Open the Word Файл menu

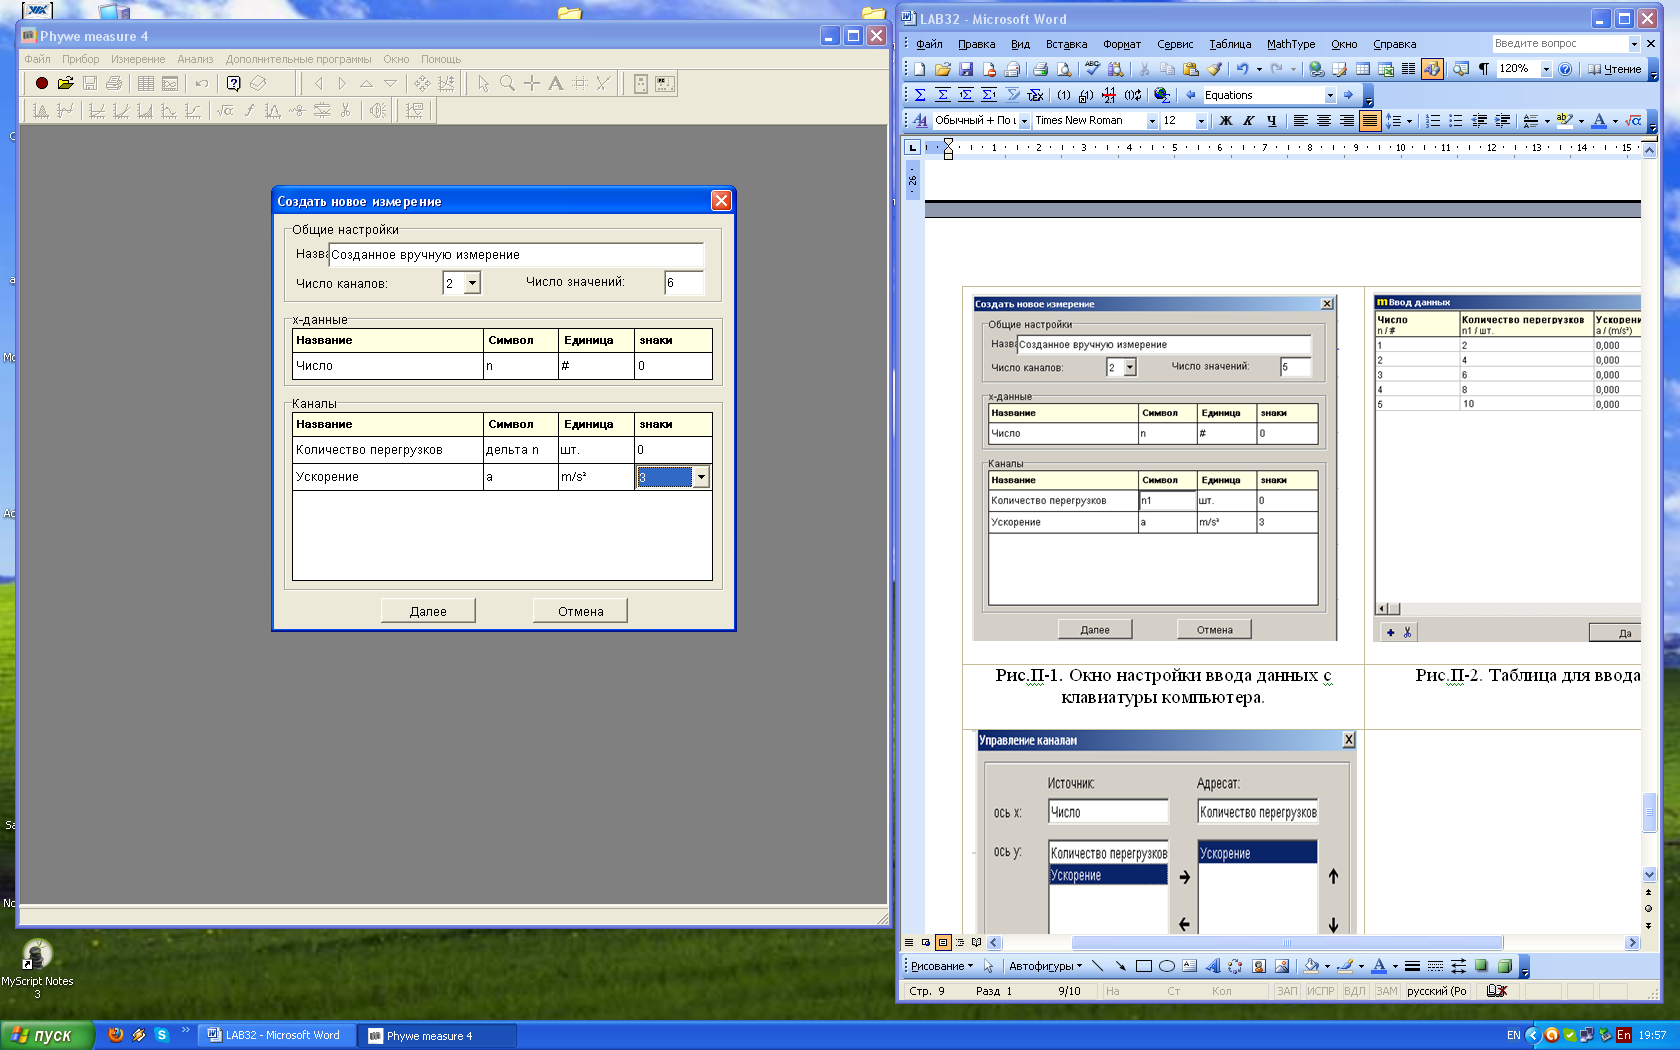pos(929,44)
